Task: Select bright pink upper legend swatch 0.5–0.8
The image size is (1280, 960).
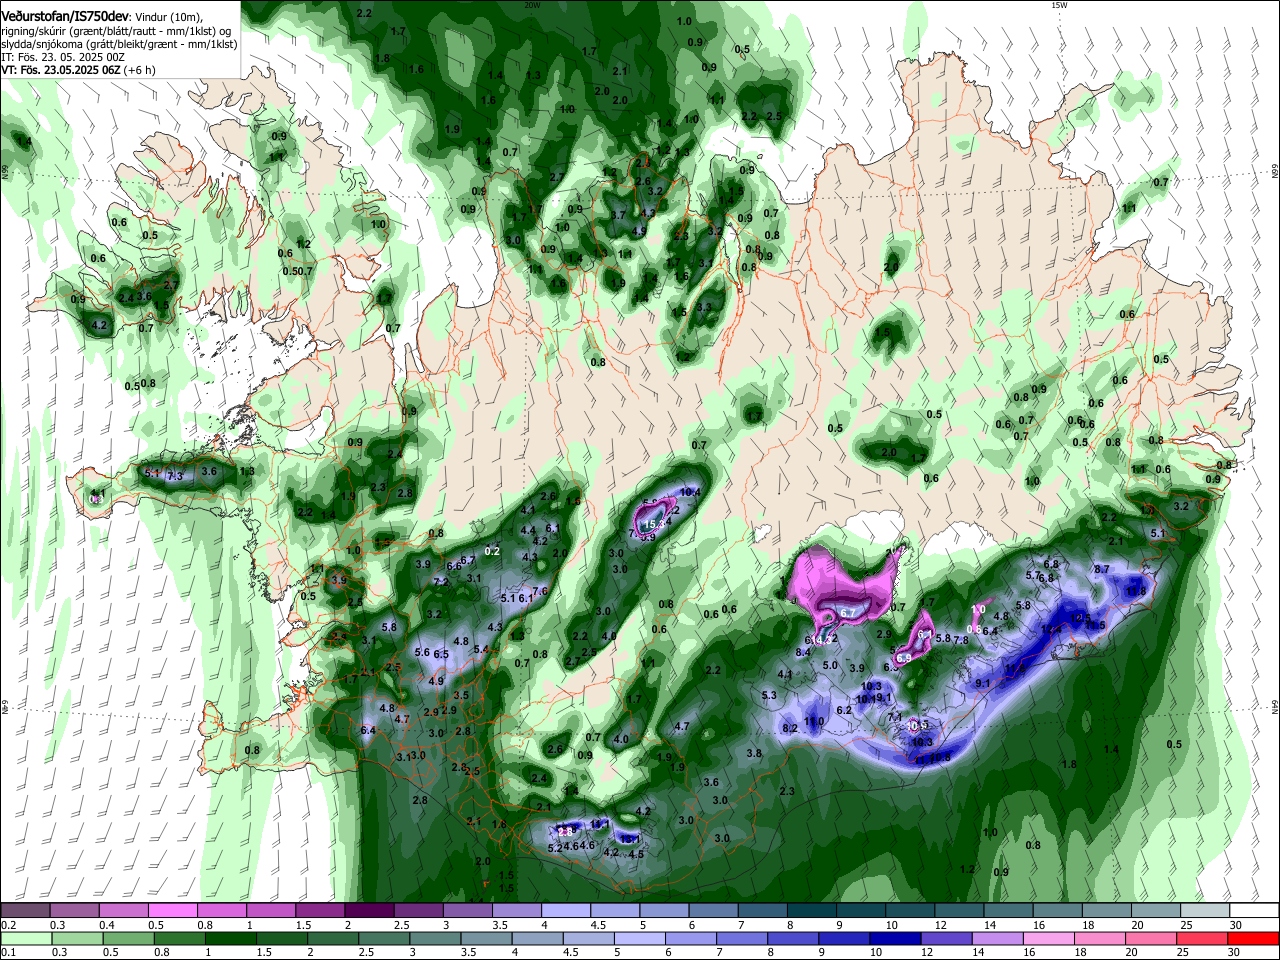Action: pos(172,910)
